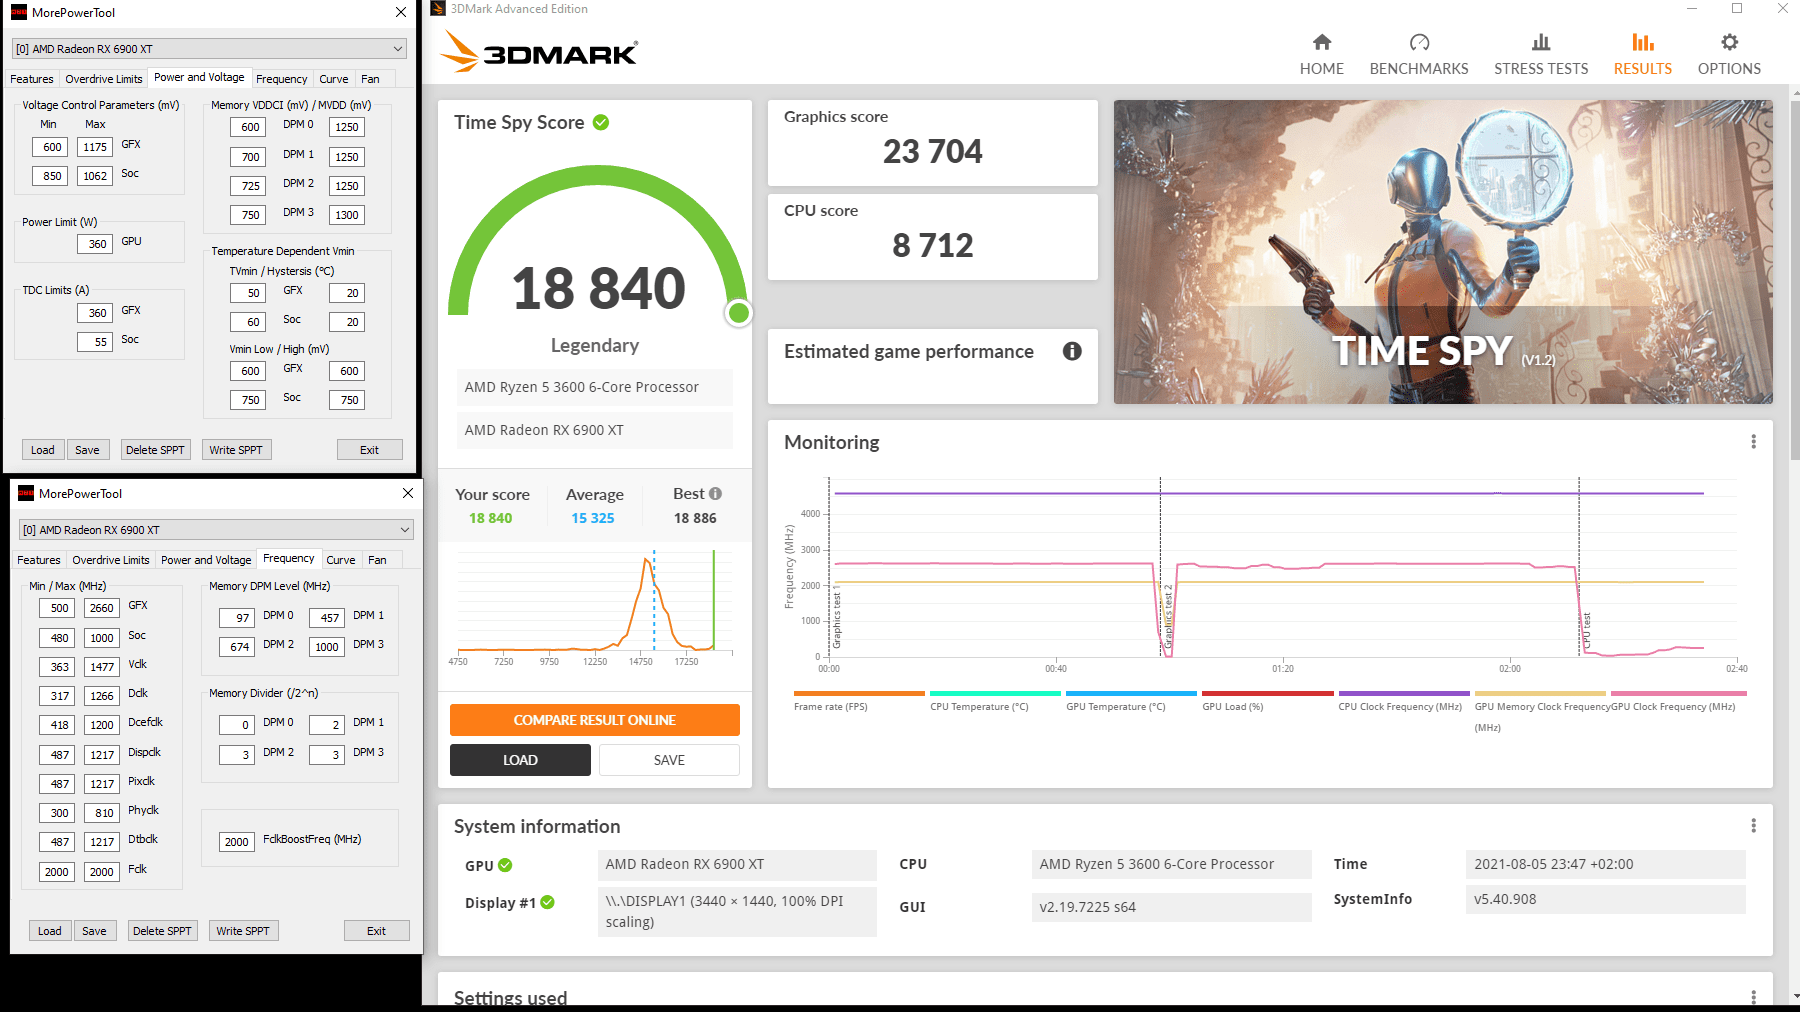Image resolution: width=1800 pixels, height=1012 pixels.
Task: Open the System information three-dot menu
Action: pos(1753,826)
